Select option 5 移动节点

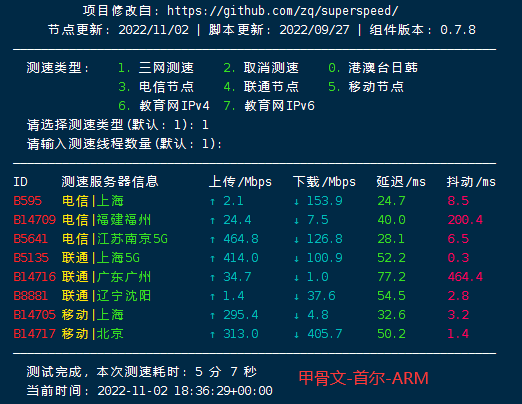click(x=366, y=87)
